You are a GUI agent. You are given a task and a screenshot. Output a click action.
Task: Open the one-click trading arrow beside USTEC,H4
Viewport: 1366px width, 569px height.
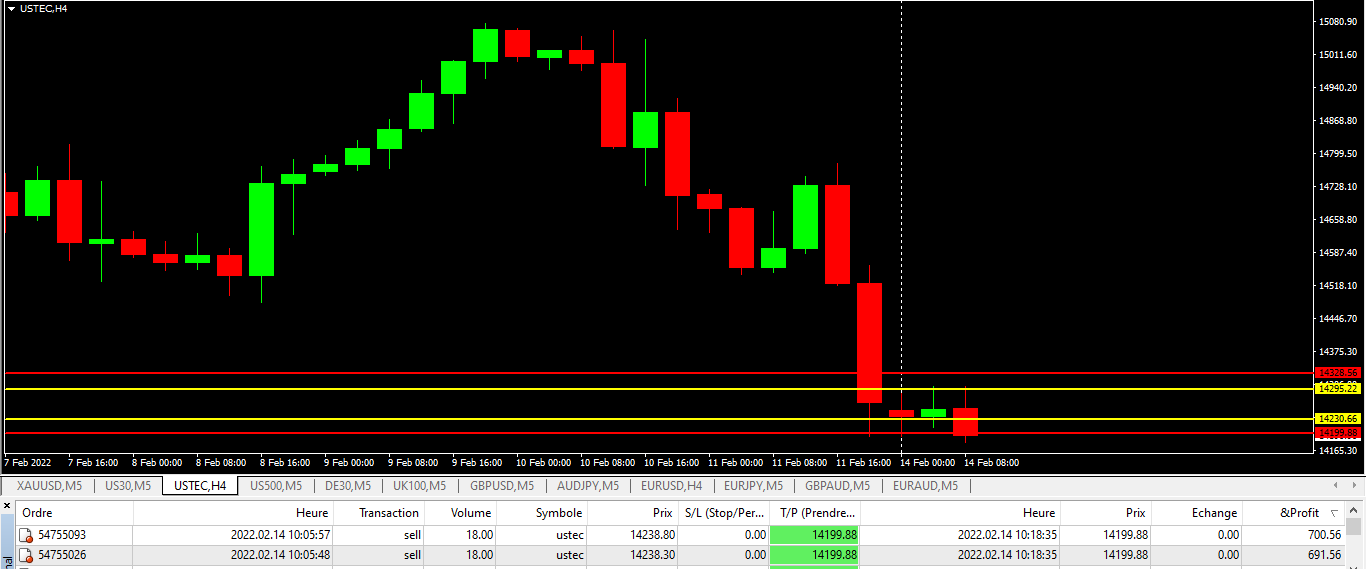pos(11,8)
